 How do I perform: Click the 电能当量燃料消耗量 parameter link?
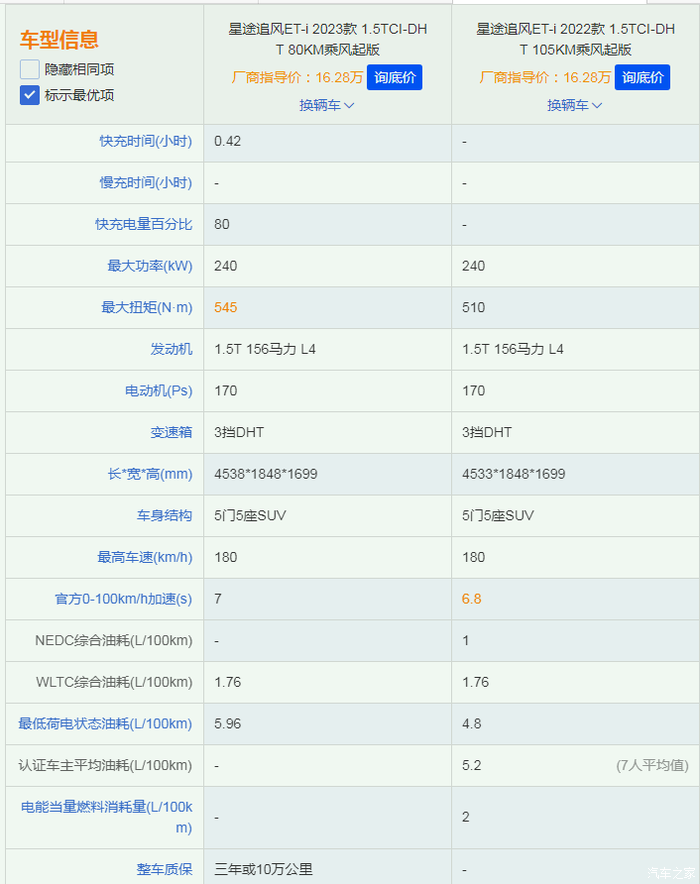click(x=107, y=817)
